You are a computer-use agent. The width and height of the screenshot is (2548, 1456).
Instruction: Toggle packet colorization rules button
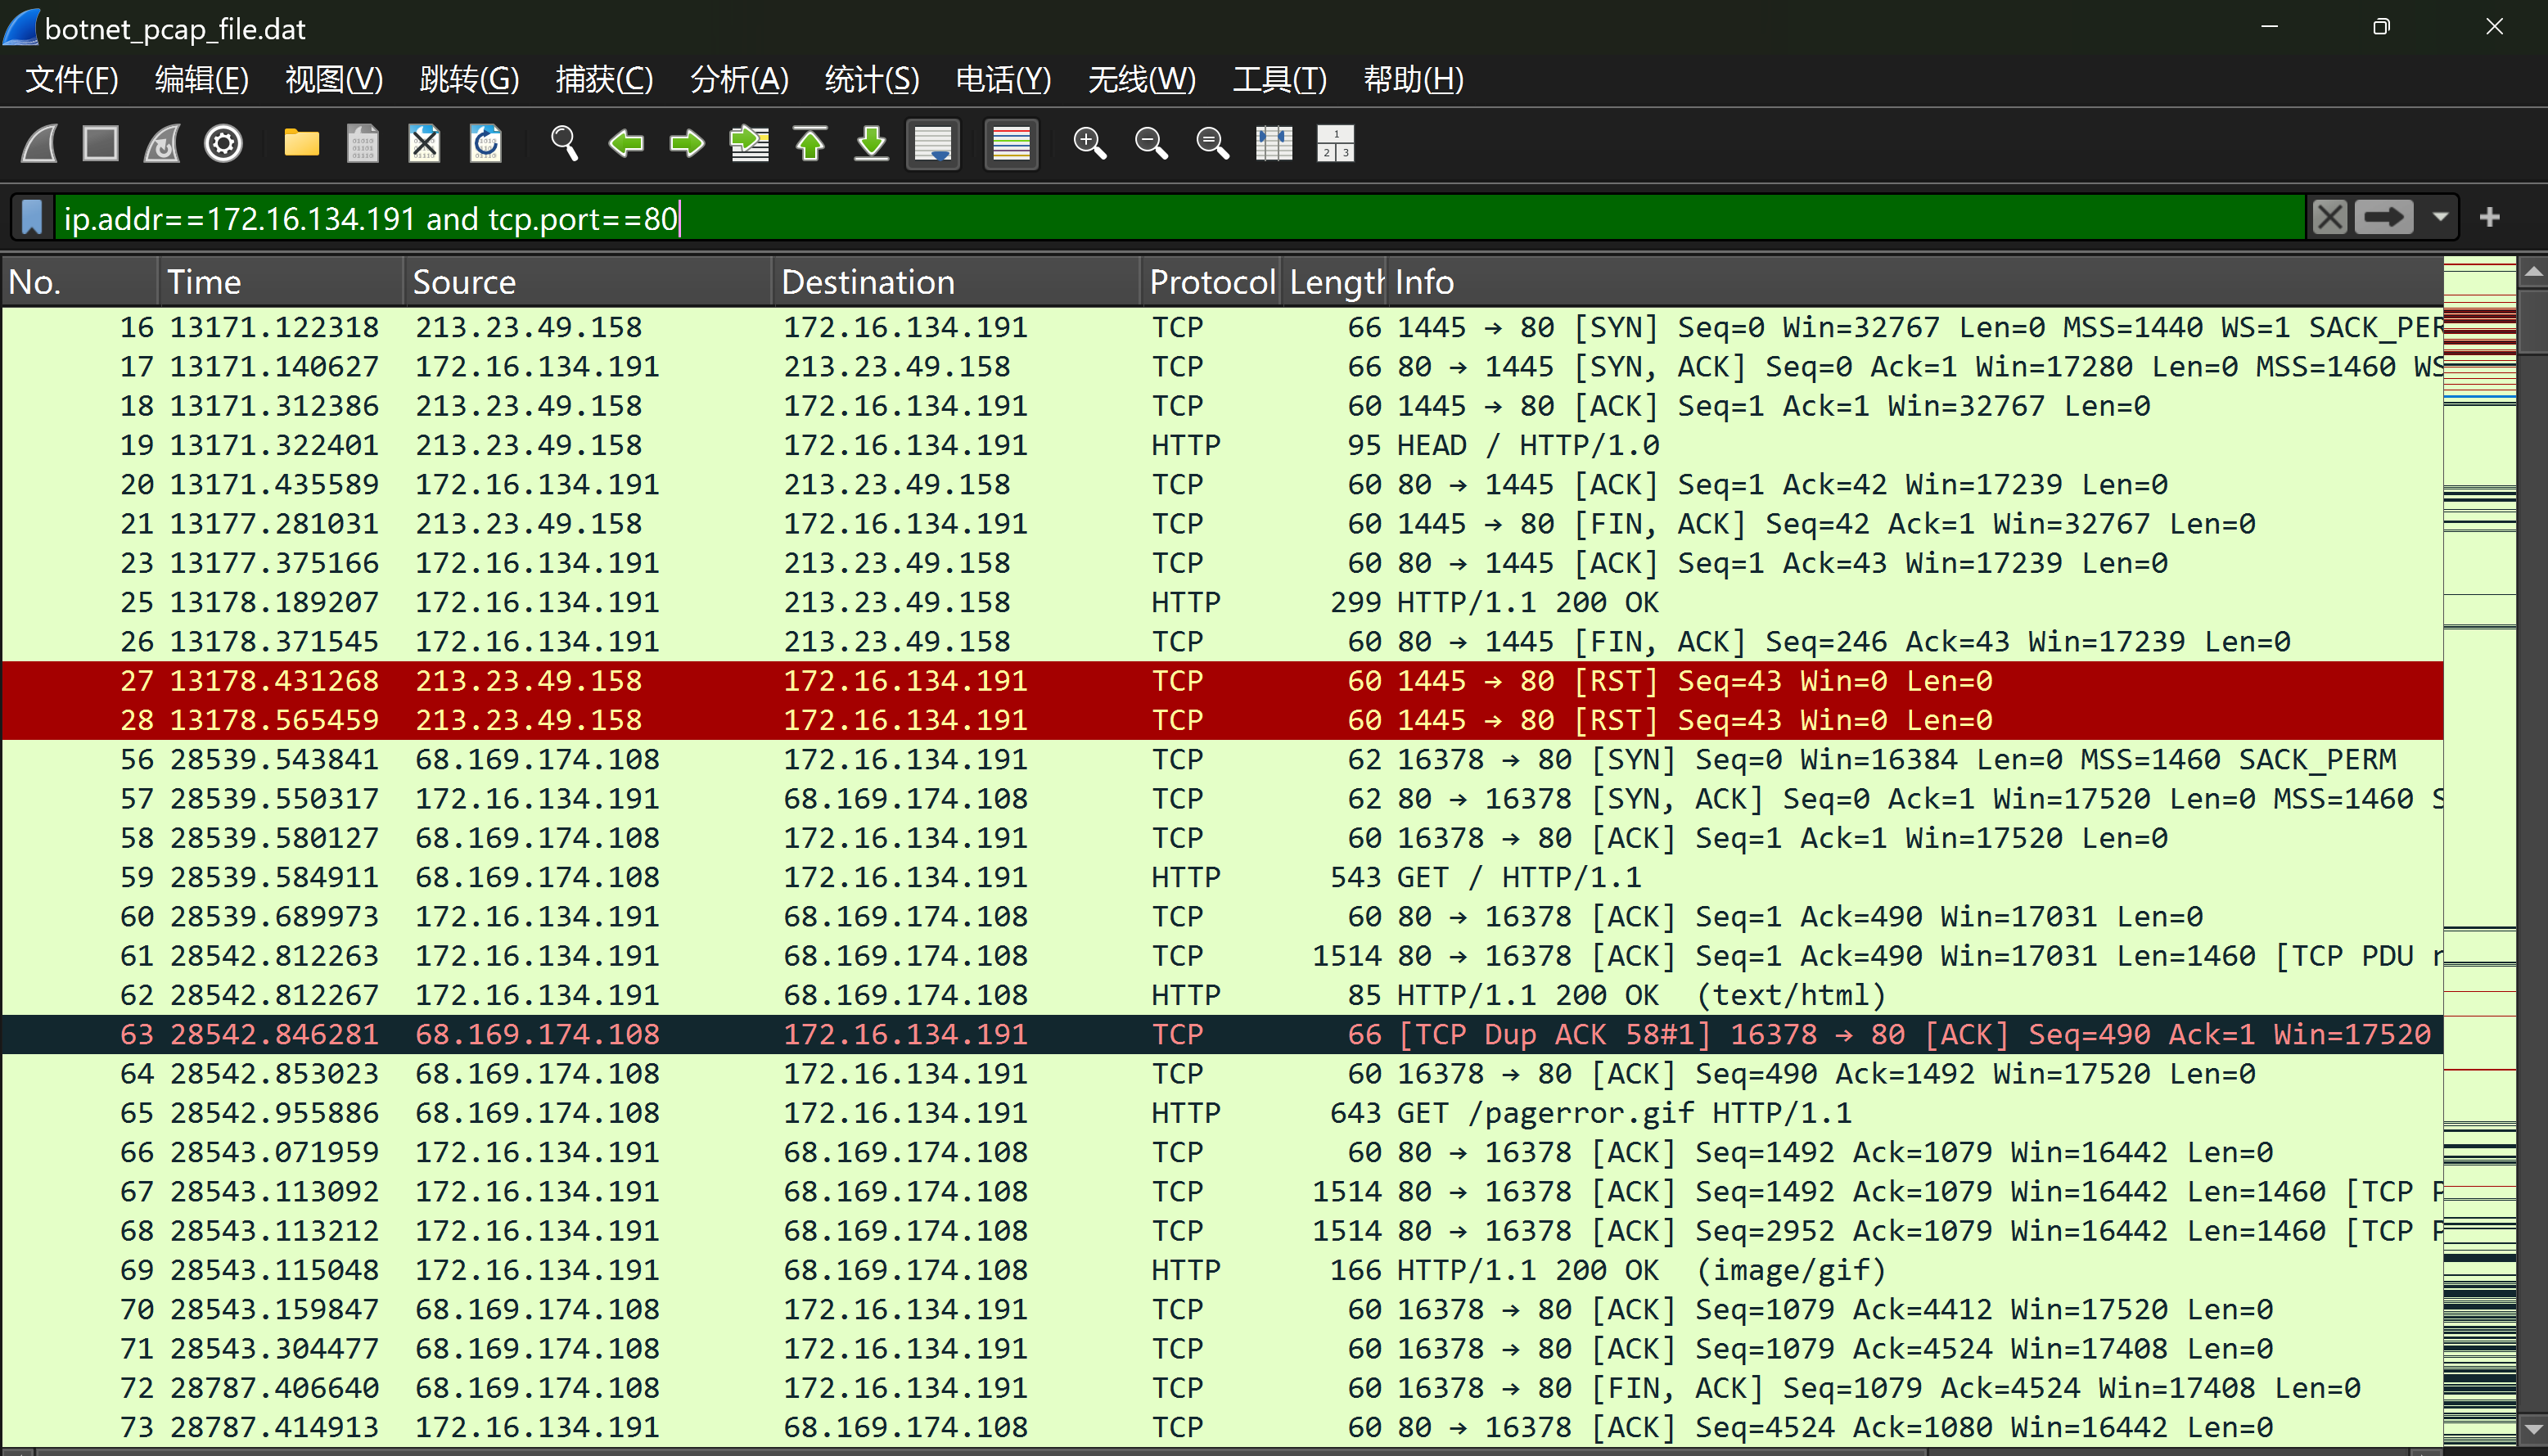coord(1011,144)
